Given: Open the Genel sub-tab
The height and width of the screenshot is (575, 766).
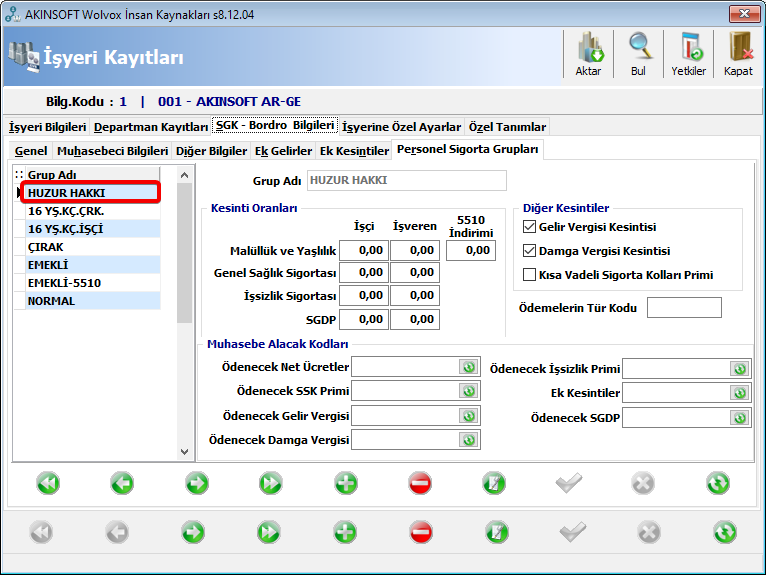Looking at the screenshot, I should (31, 151).
